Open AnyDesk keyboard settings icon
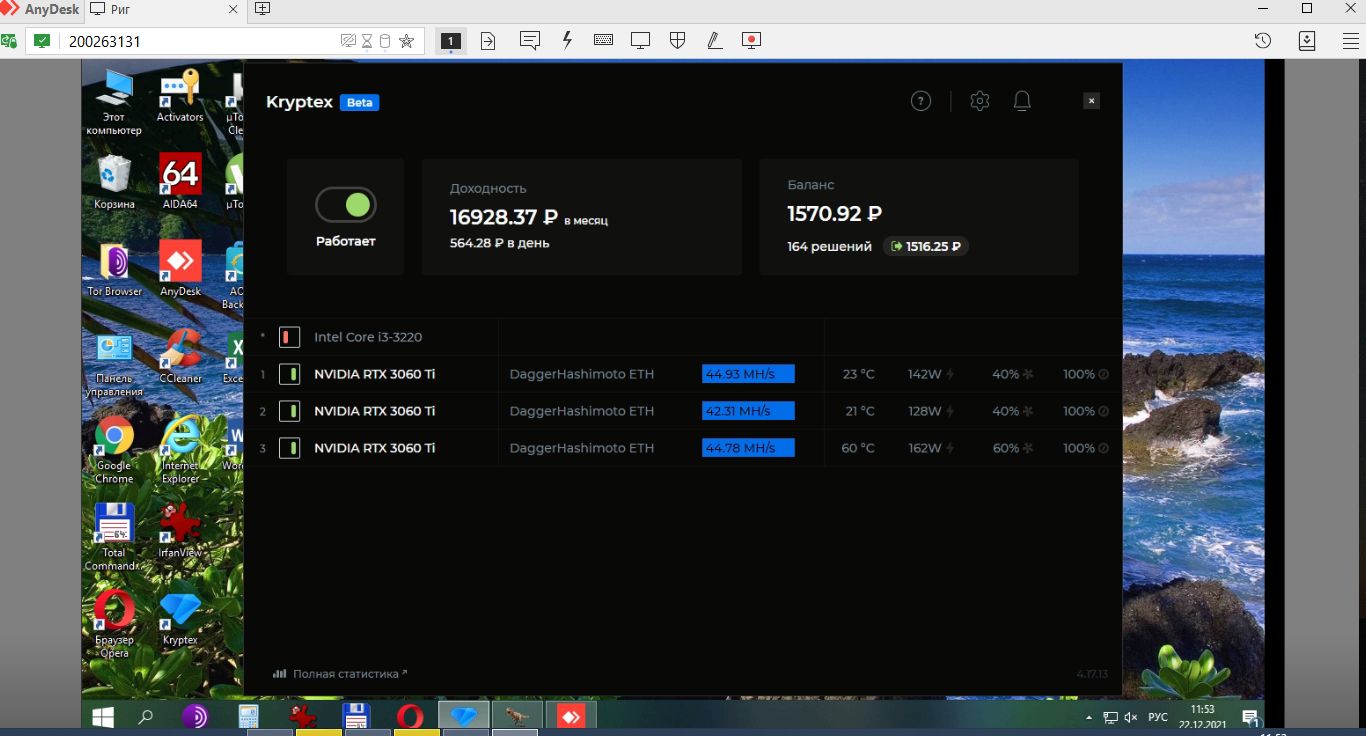Image resolution: width=1366 pixels, height=736 pixels. coord(603,40)
